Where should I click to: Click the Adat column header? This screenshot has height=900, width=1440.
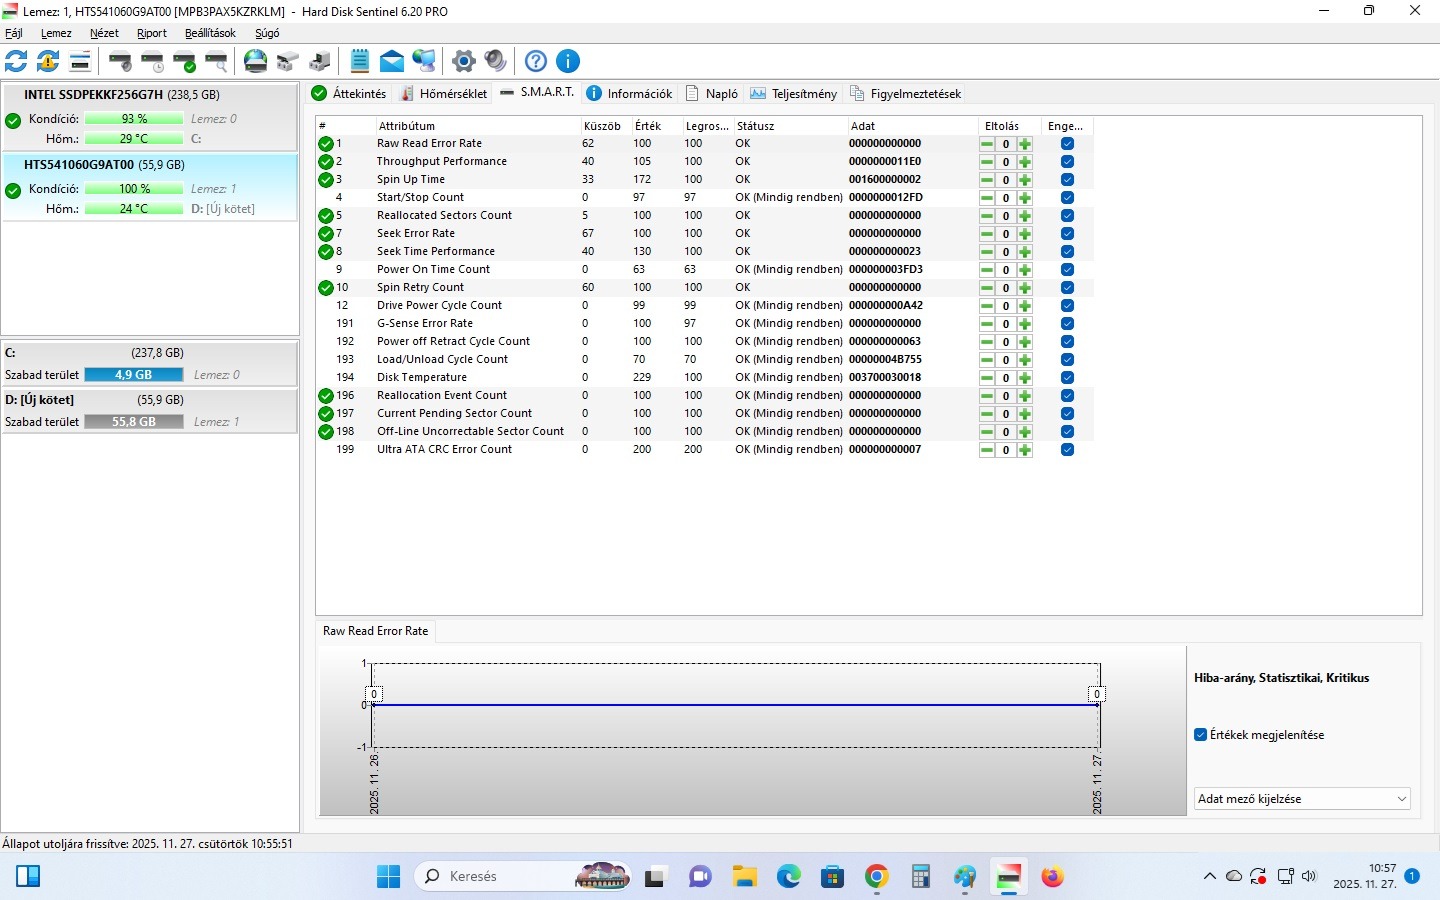tap(912, 126)
